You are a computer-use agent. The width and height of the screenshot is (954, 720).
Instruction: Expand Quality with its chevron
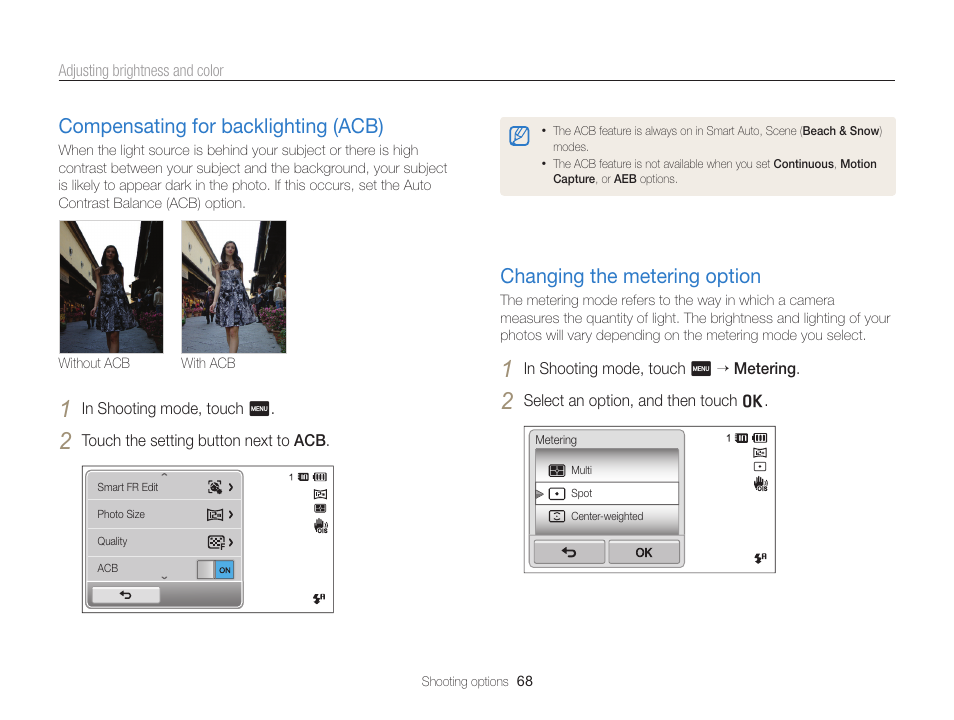click(x=231, y=542)
